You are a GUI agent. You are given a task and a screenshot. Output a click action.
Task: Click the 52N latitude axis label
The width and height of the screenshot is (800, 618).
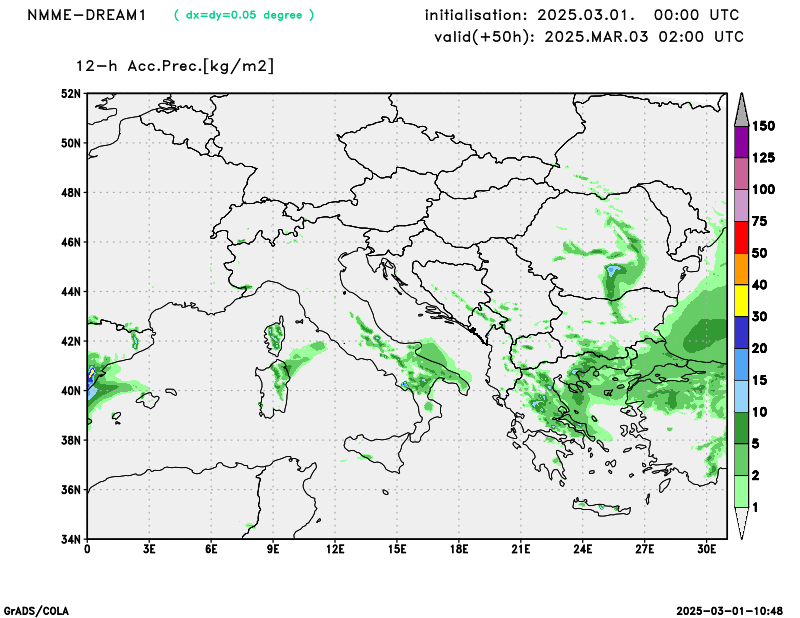tap(71, 93)
